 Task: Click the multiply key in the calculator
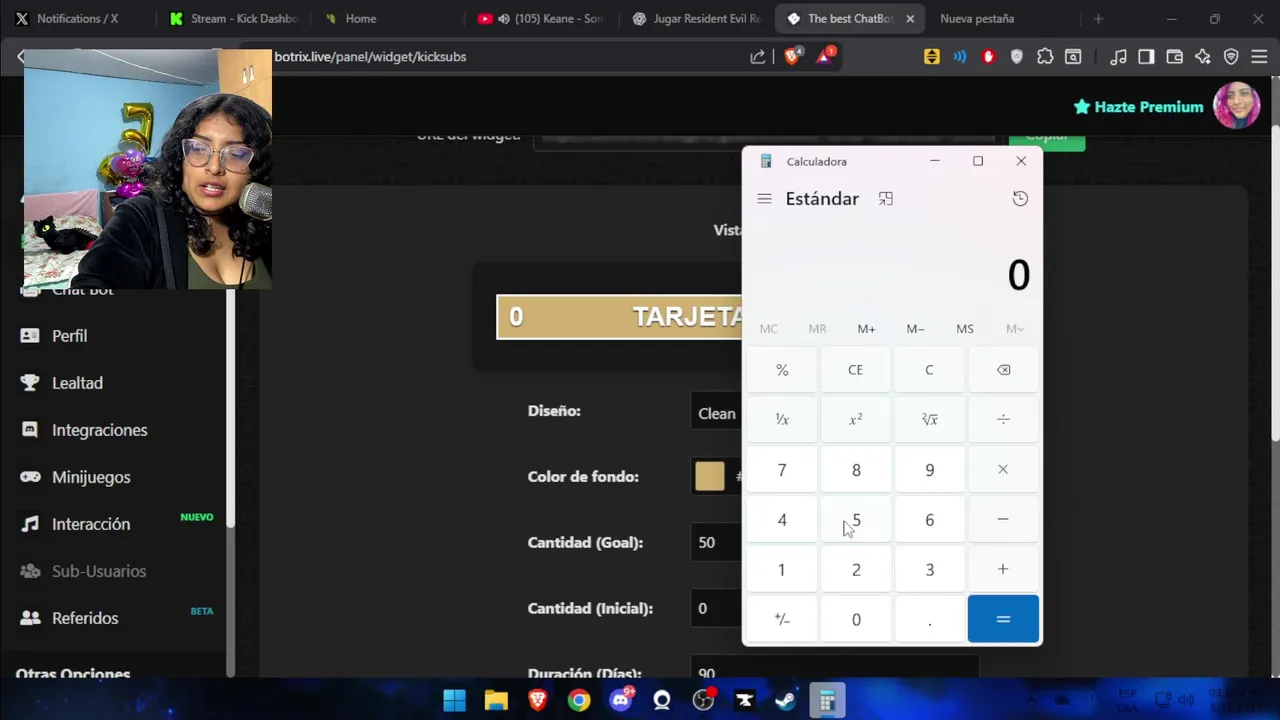coord(1003,470)
